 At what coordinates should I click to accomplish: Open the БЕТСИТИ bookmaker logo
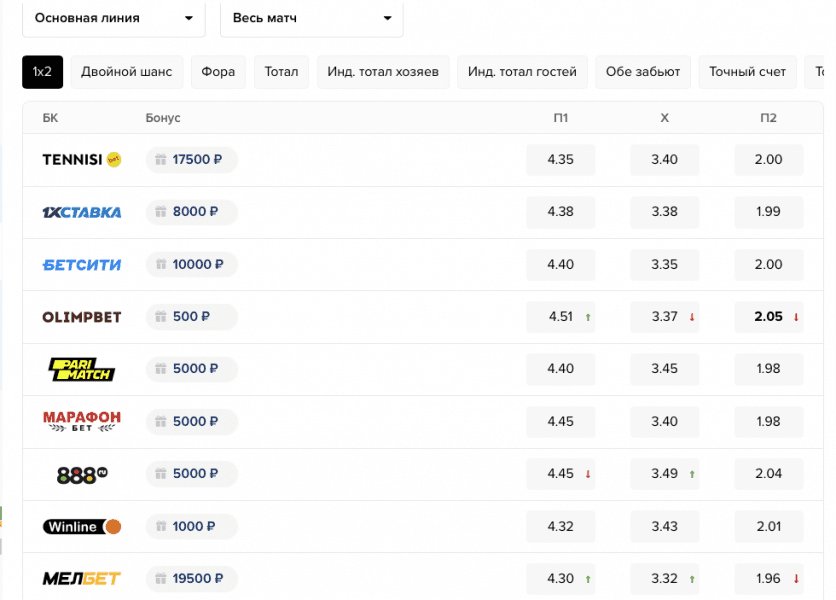pyautogui.click(x=81, y=265)
